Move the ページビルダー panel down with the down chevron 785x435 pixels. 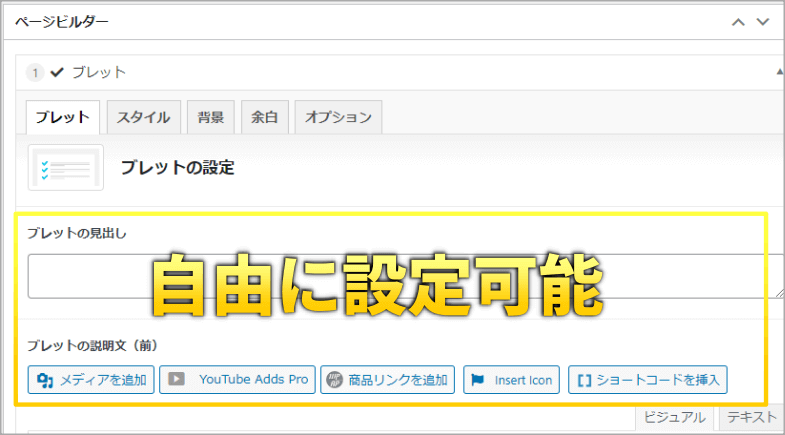[x=762, y=22]
